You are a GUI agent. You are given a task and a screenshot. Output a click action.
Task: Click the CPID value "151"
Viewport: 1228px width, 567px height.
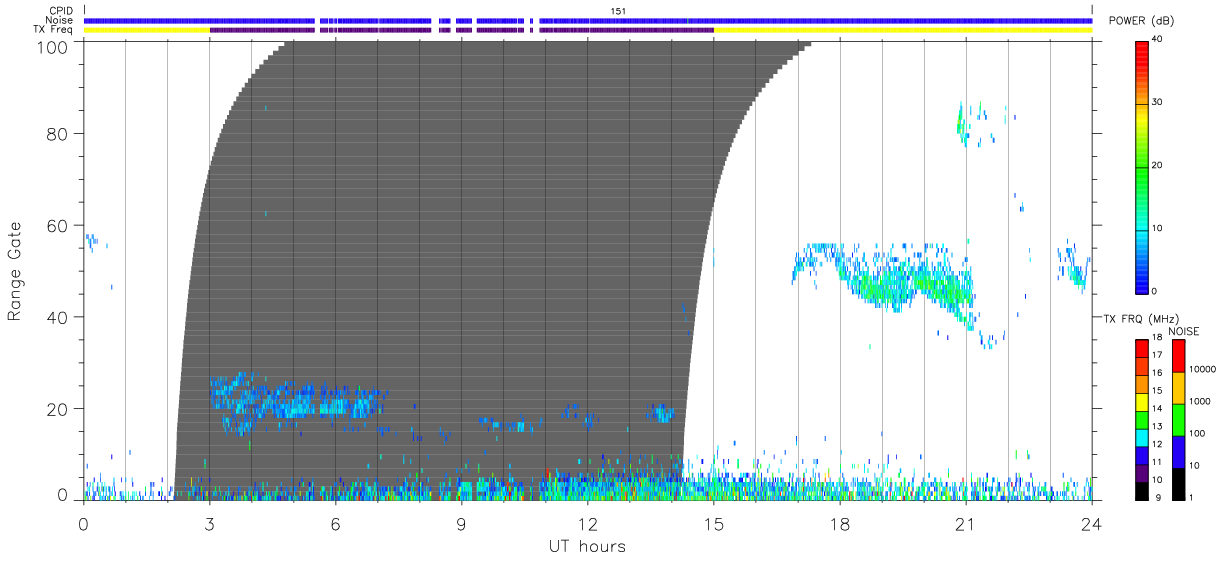point(619,11)
